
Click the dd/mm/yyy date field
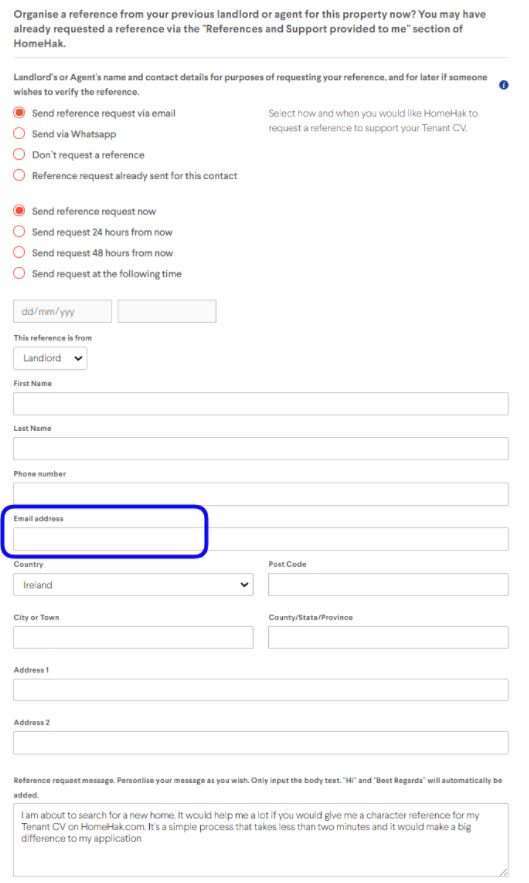[x=63, y=311]
